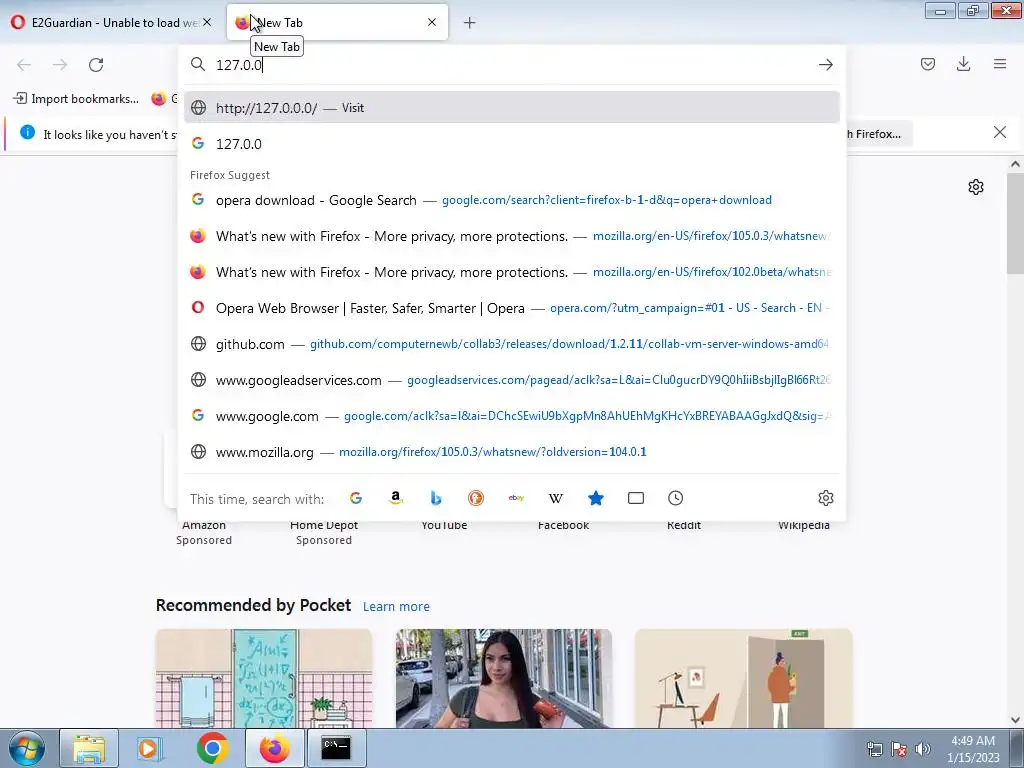Click the Import bookmarks button
1024x768 pixels.
point(76,99)
